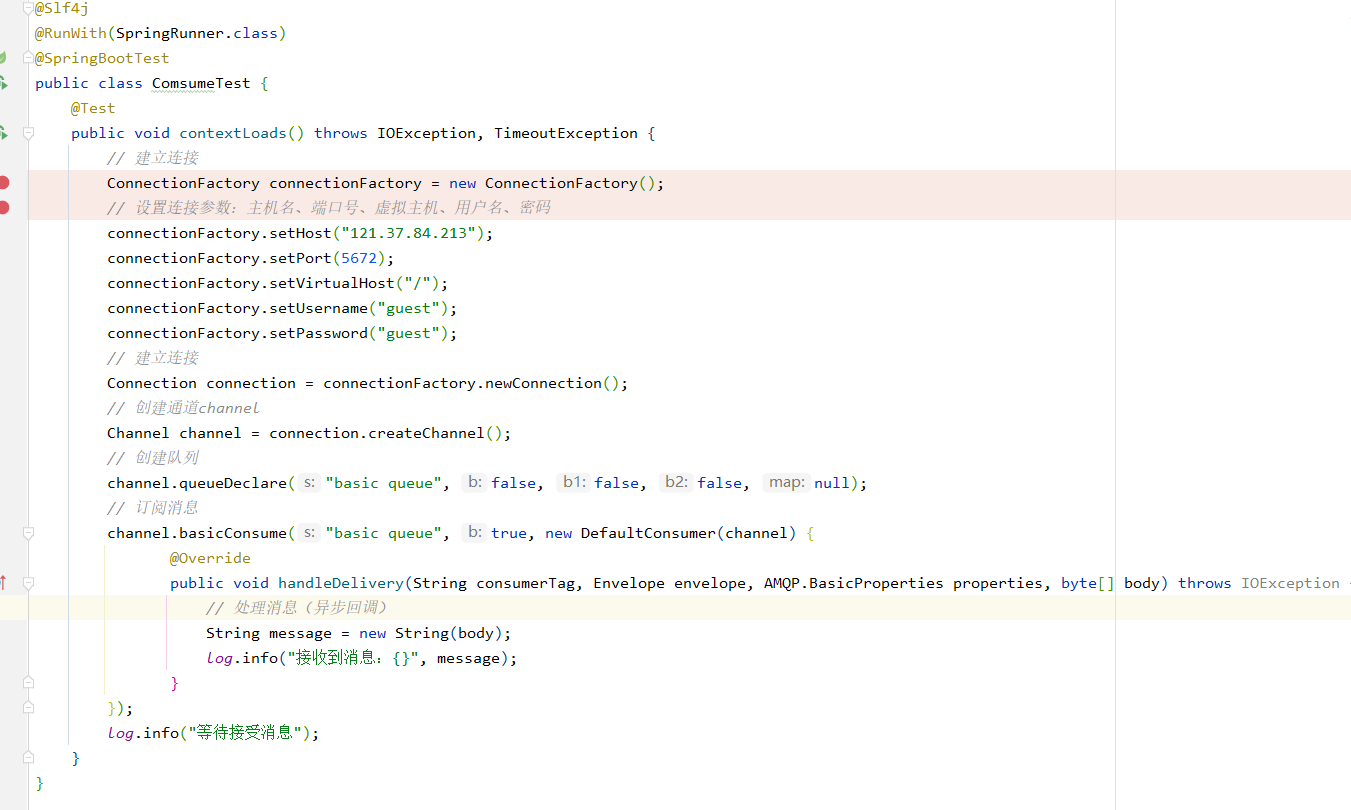Click the b2: parameter hint
Viewport: 1351px width, 810px height.
pyautogui.click(x=676, y=483)
